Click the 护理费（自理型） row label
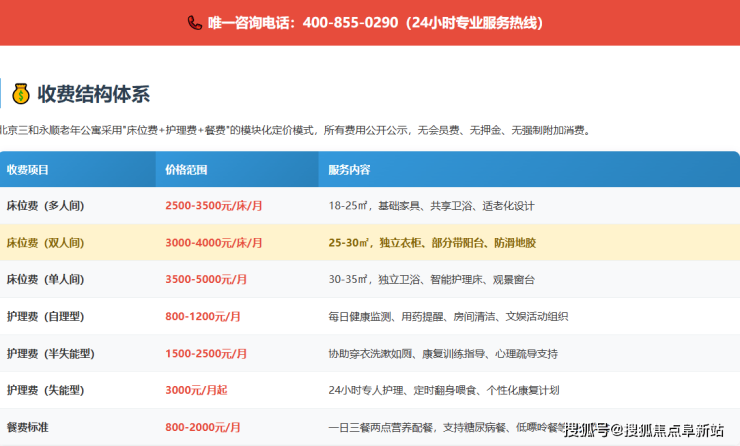 click(45, 316)
